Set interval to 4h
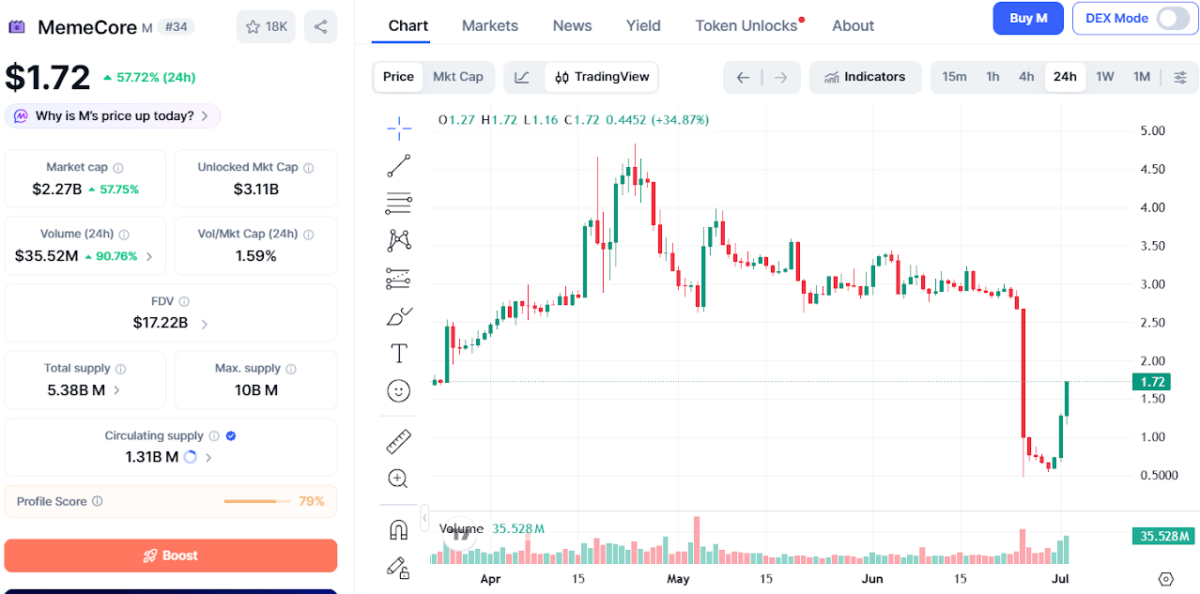1200x594 pixels. point(1027,77)
